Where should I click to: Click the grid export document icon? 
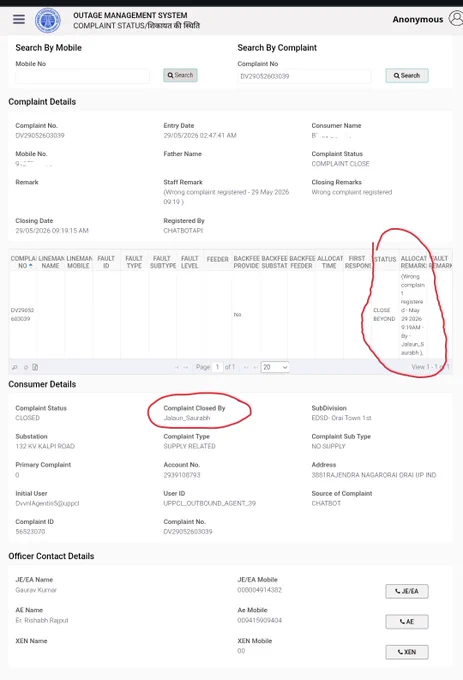coord(35,367)
